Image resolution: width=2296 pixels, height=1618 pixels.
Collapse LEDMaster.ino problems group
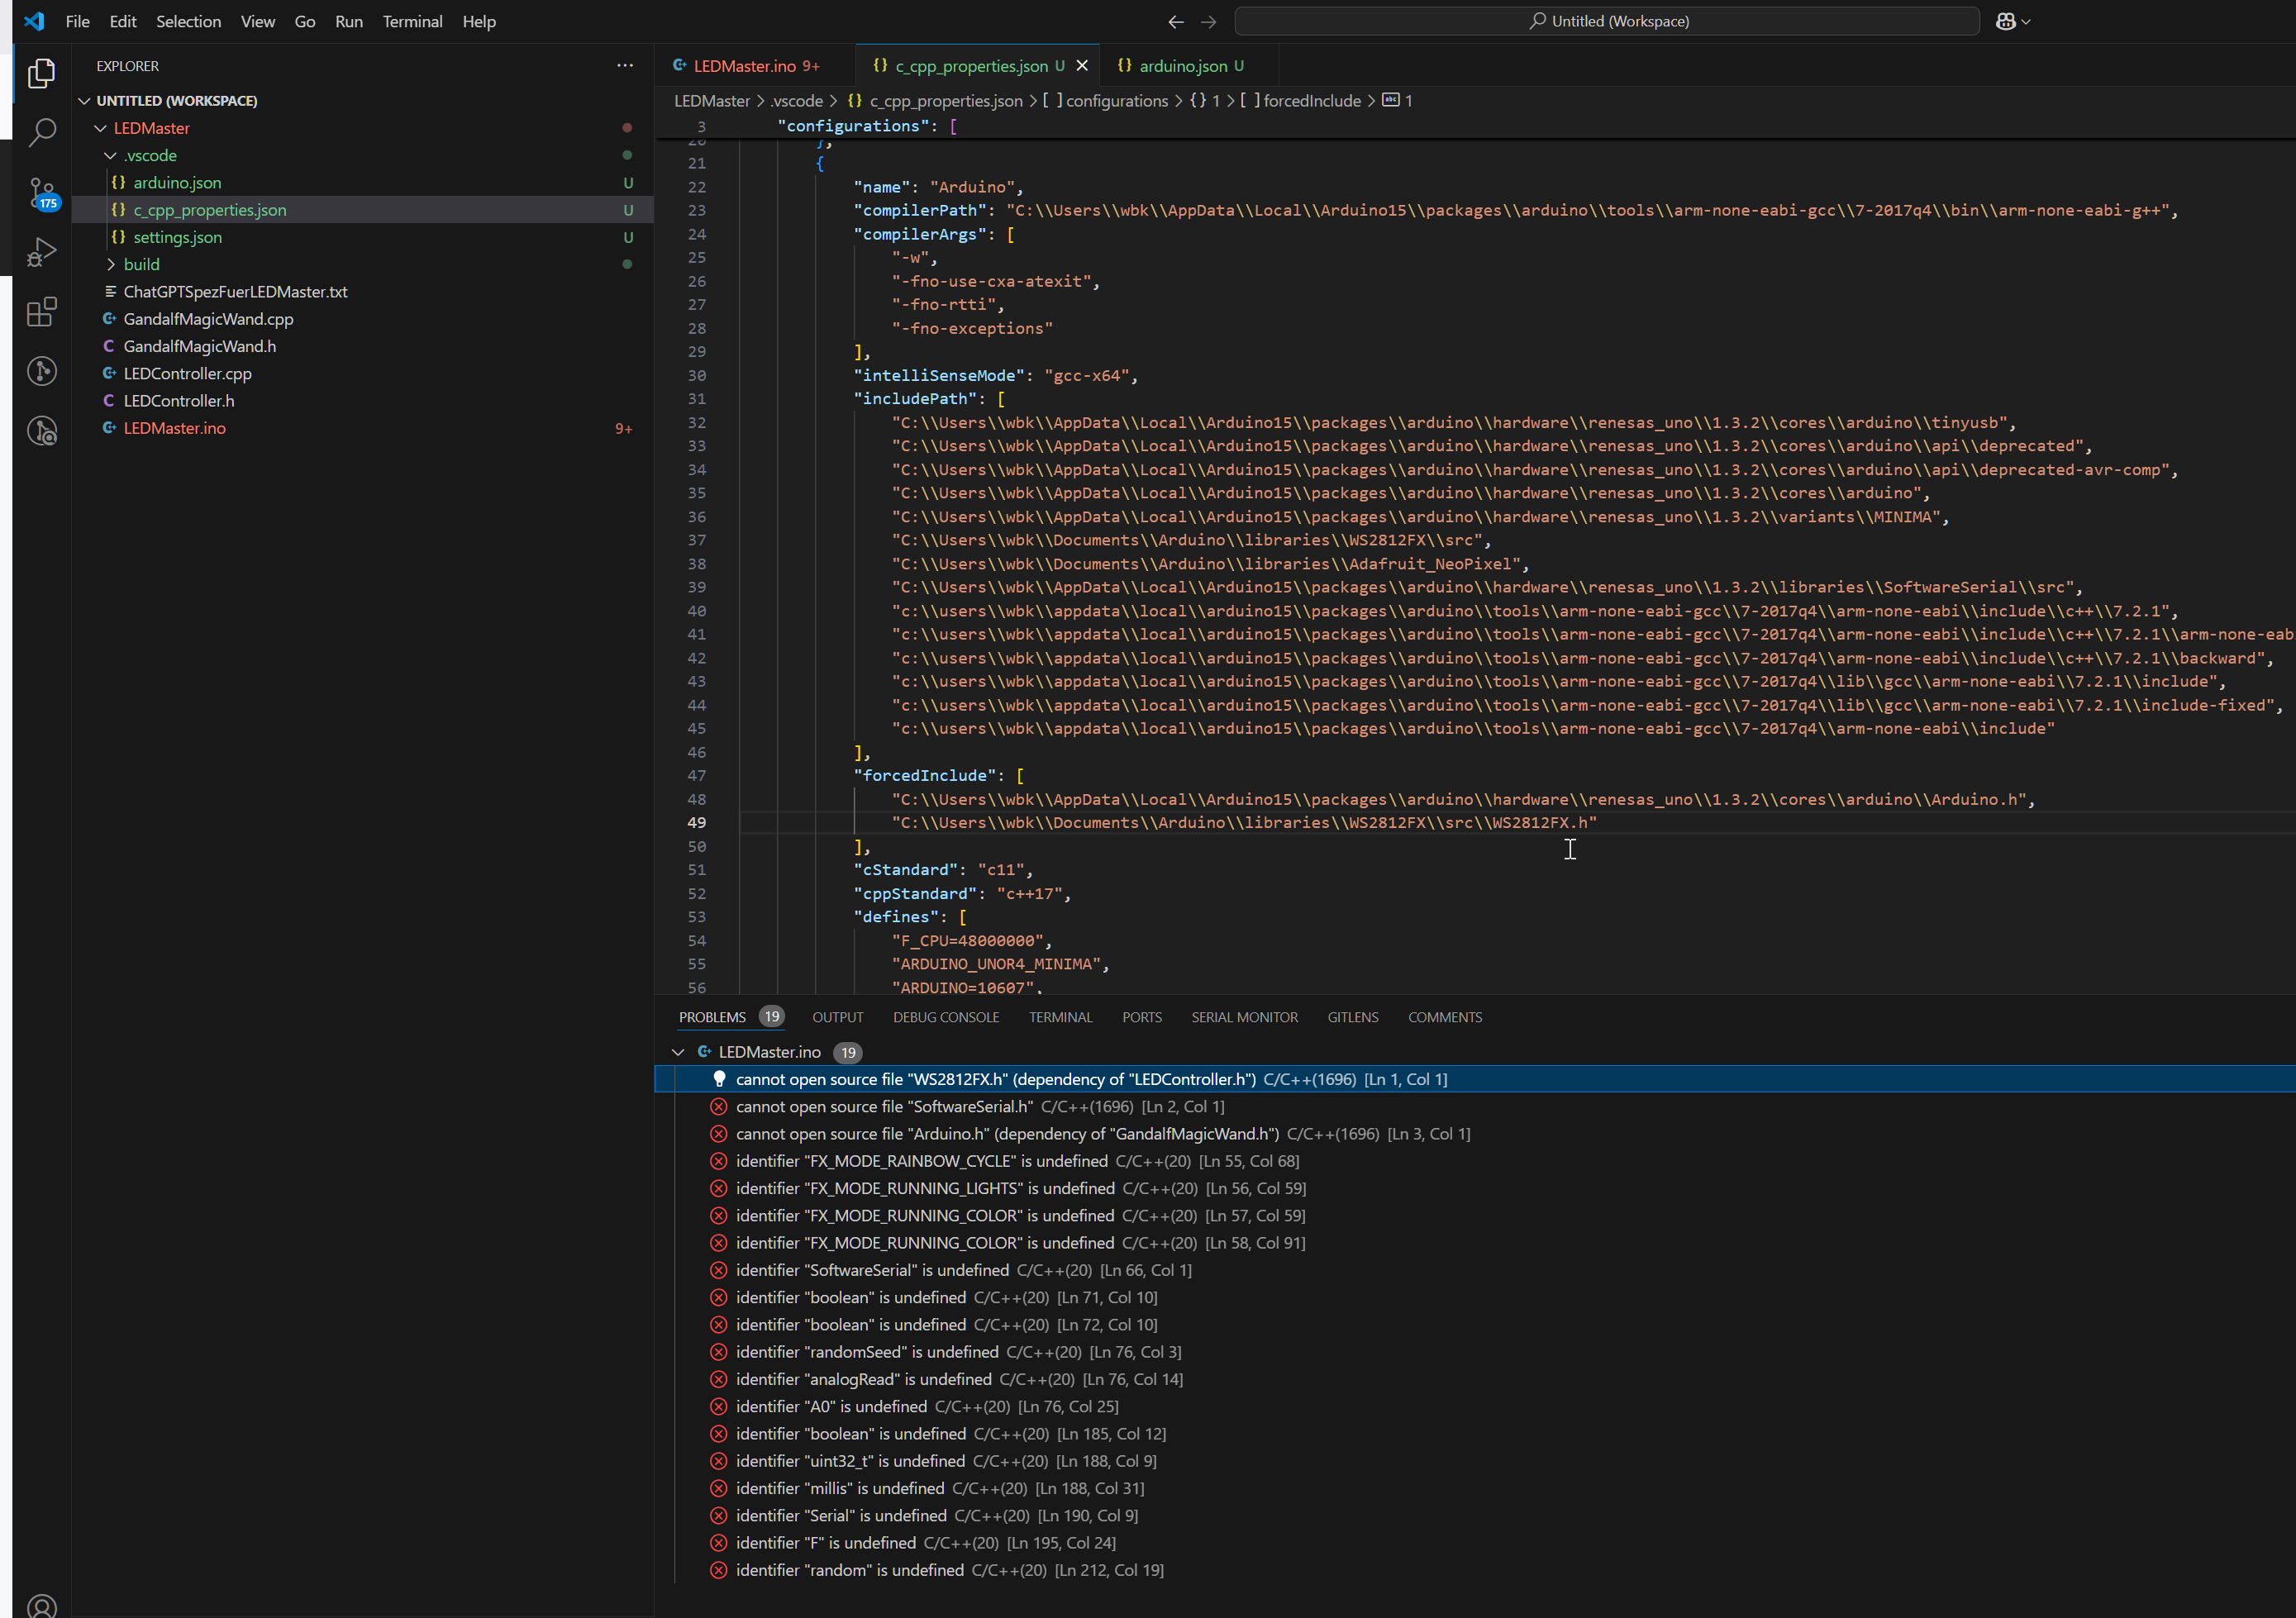[x=678, y=1052]
